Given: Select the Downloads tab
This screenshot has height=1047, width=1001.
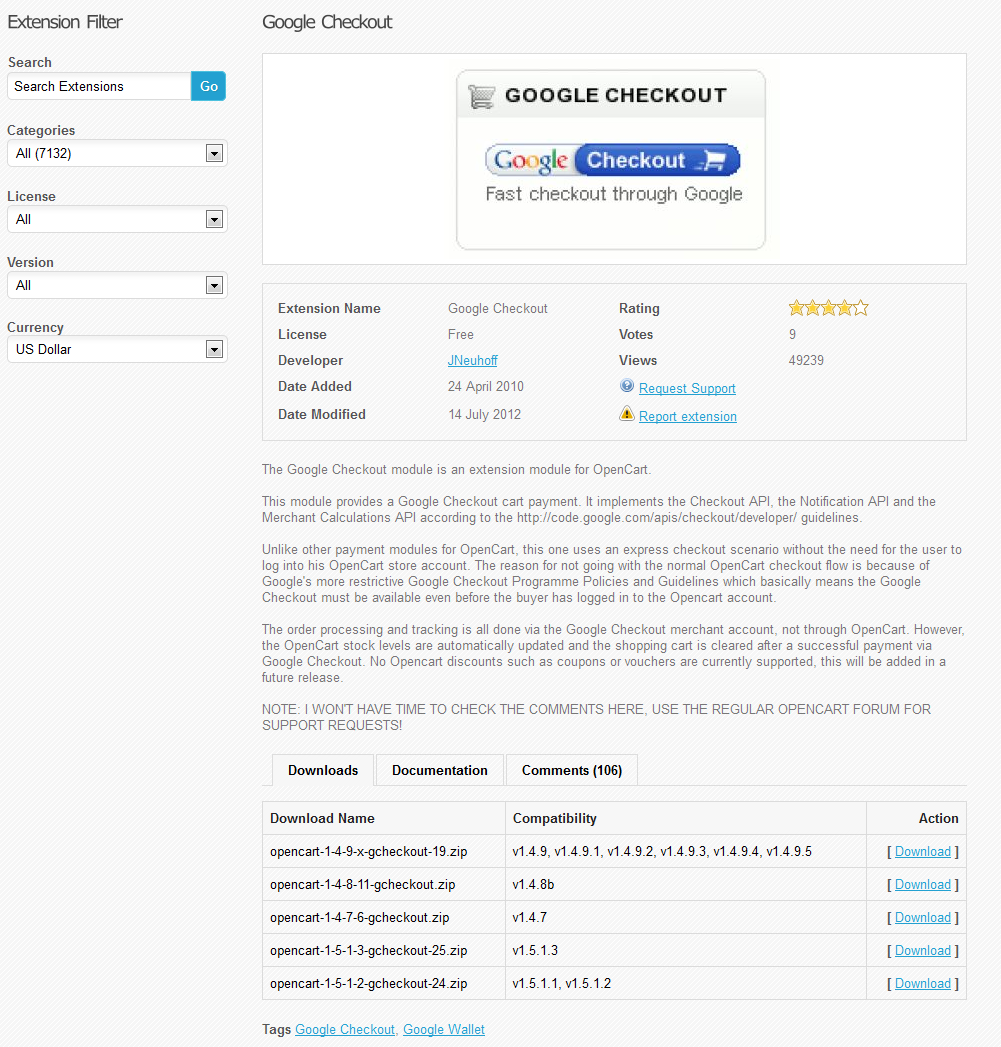Looking at the screenshot, I should pyautogui.click(x=323, y=770).
